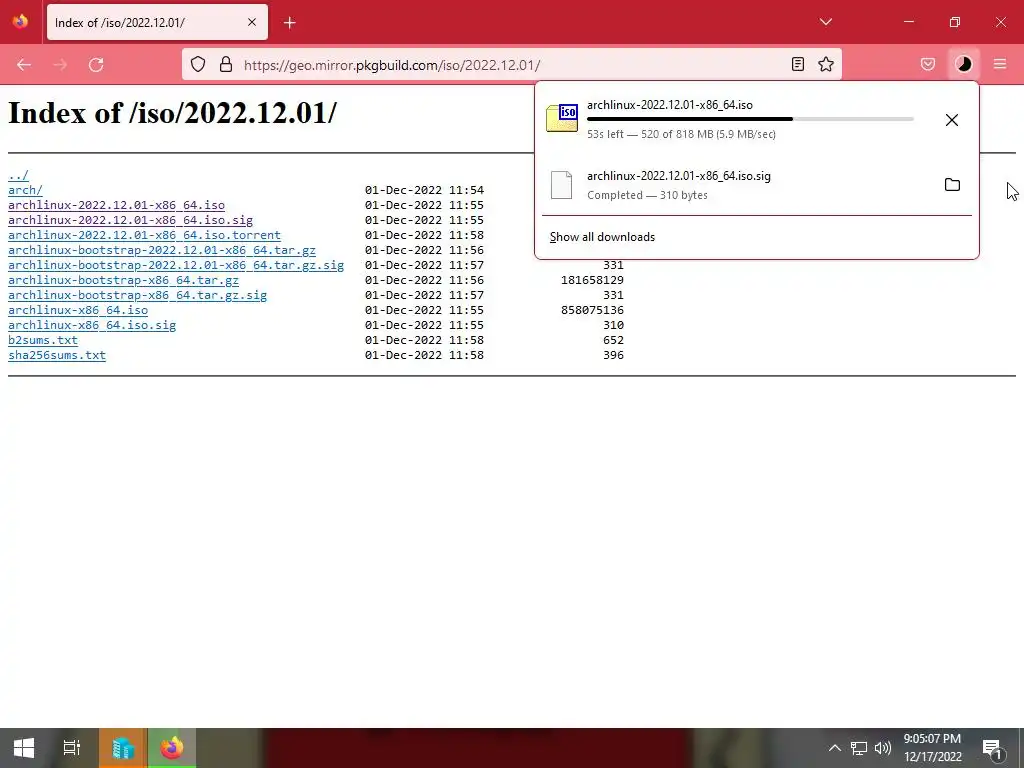Toggle reader view icon in address bar
Screen dimensions: 1024x768
pyautogui.click(x=797, y=64)
